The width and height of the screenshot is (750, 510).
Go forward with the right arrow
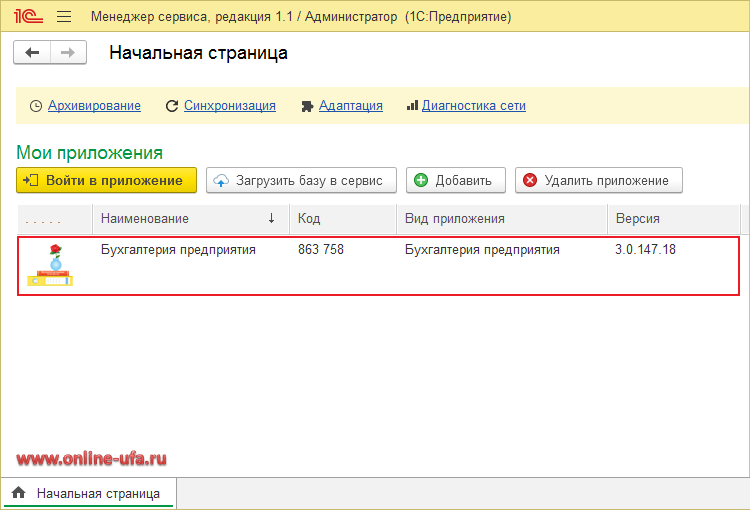[68, 53]
